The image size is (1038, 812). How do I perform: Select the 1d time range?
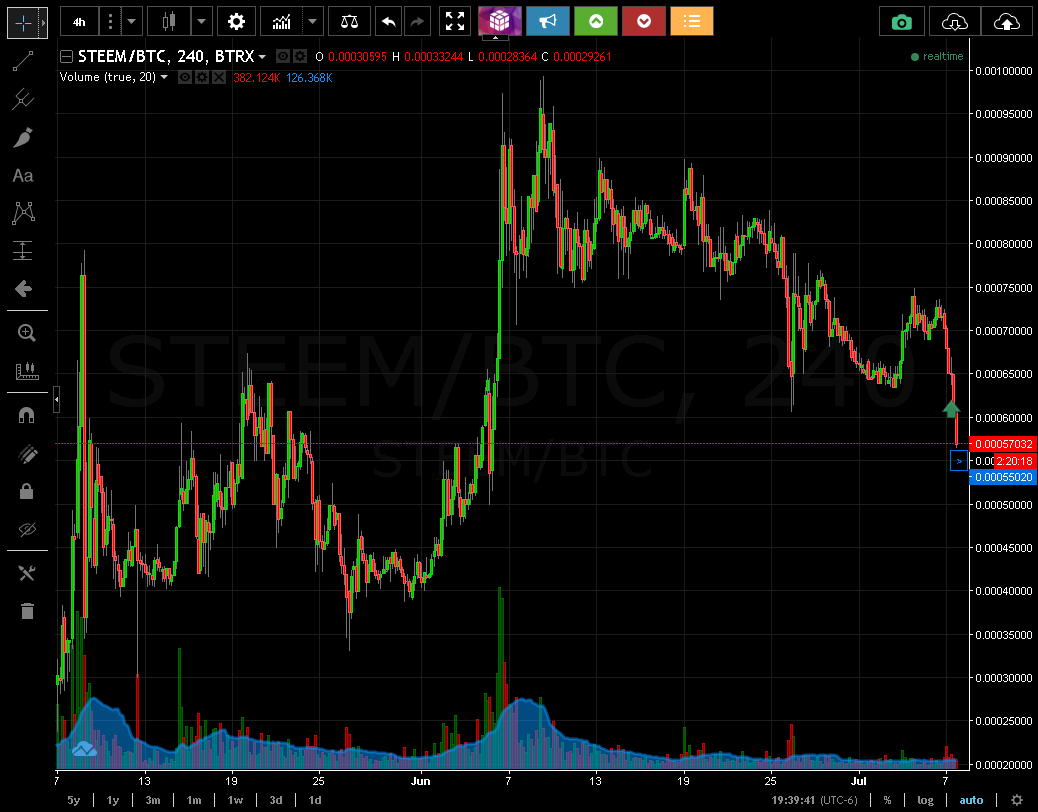coord(315,800)
